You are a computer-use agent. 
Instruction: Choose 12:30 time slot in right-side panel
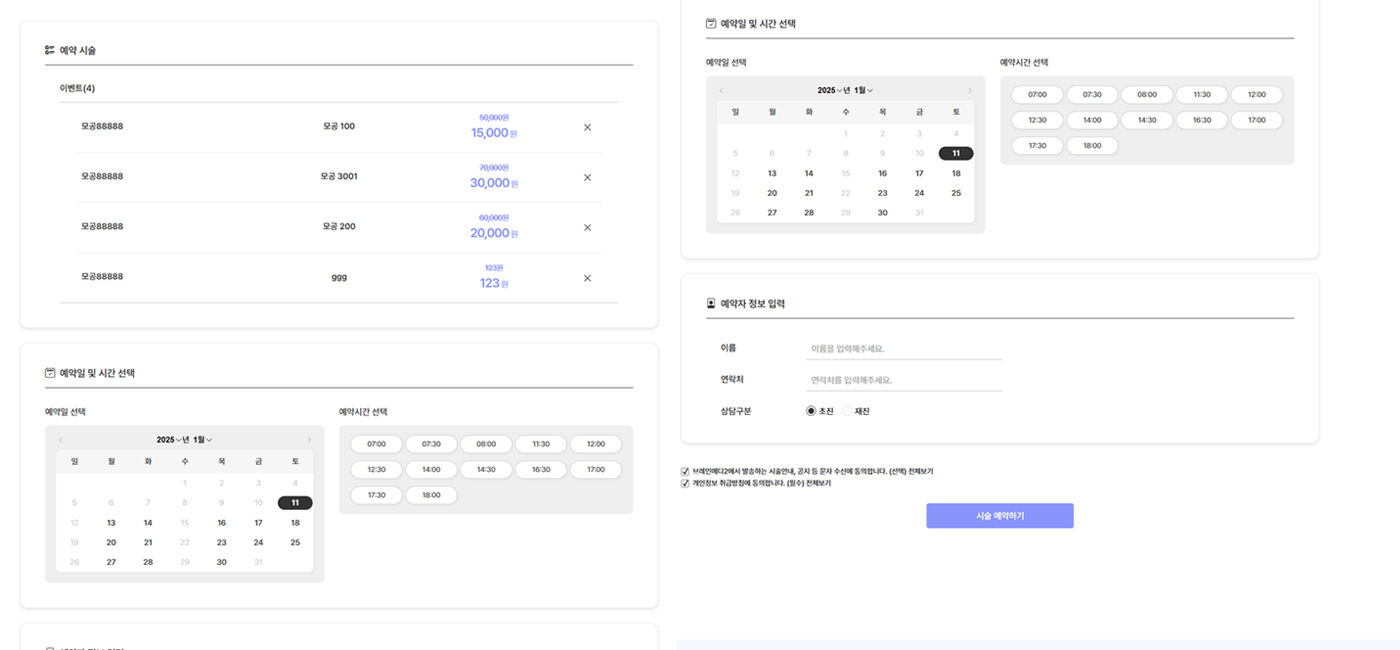click(1037, 120)
